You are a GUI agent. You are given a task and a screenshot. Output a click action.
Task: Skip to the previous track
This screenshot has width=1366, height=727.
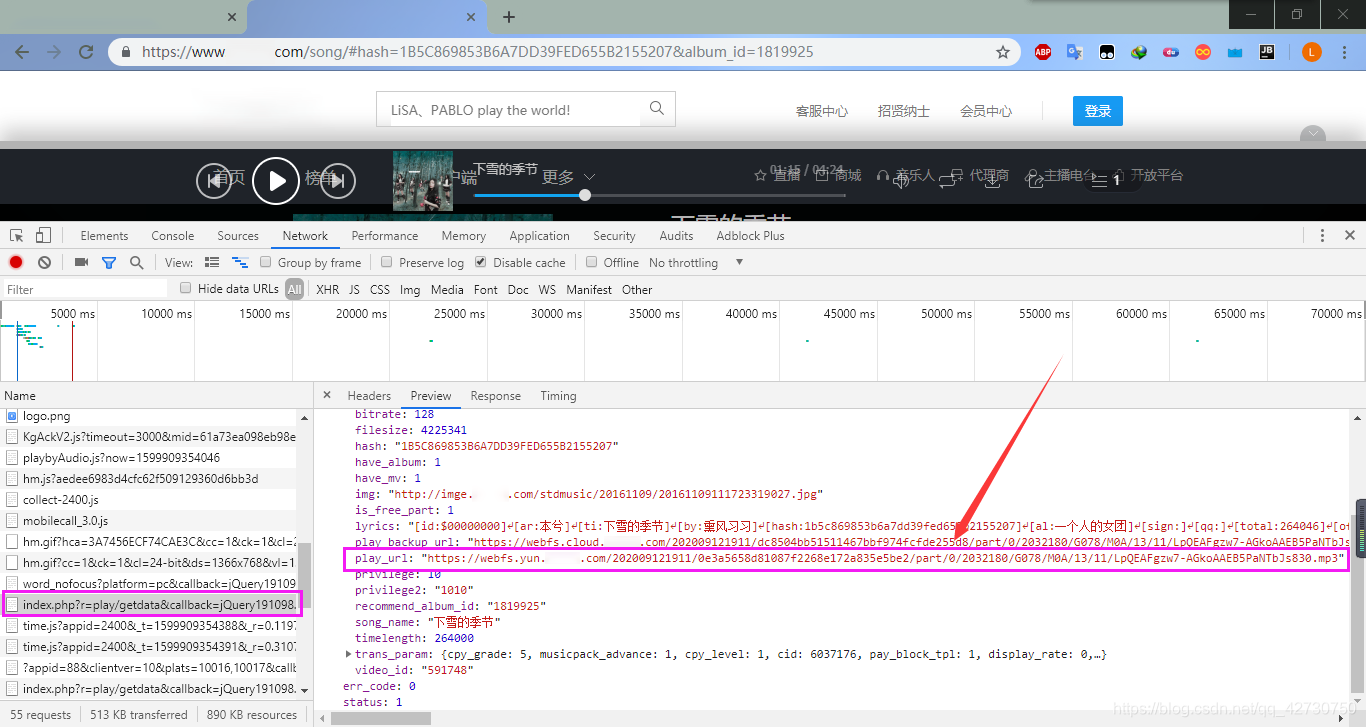click(212, 180)
